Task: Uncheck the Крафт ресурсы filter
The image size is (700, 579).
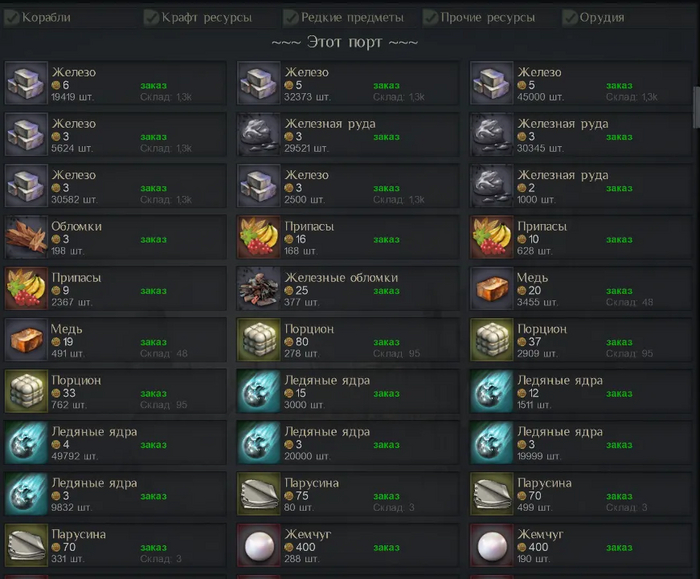Action: click(x=151, y=17)
